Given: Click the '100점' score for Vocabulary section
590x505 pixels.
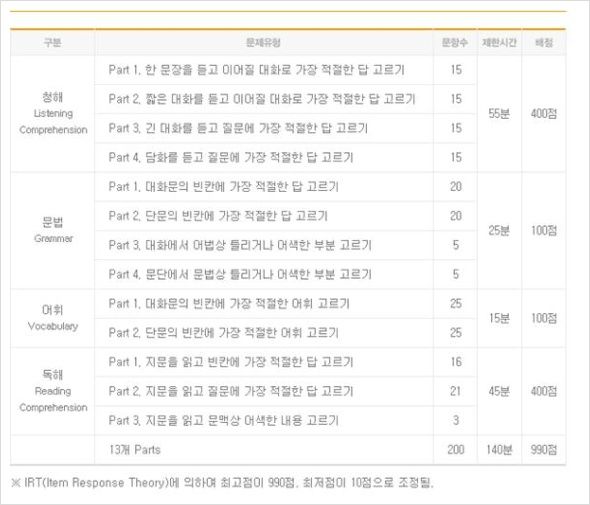Looking at the screenshot, I should [x=544, y=318].
